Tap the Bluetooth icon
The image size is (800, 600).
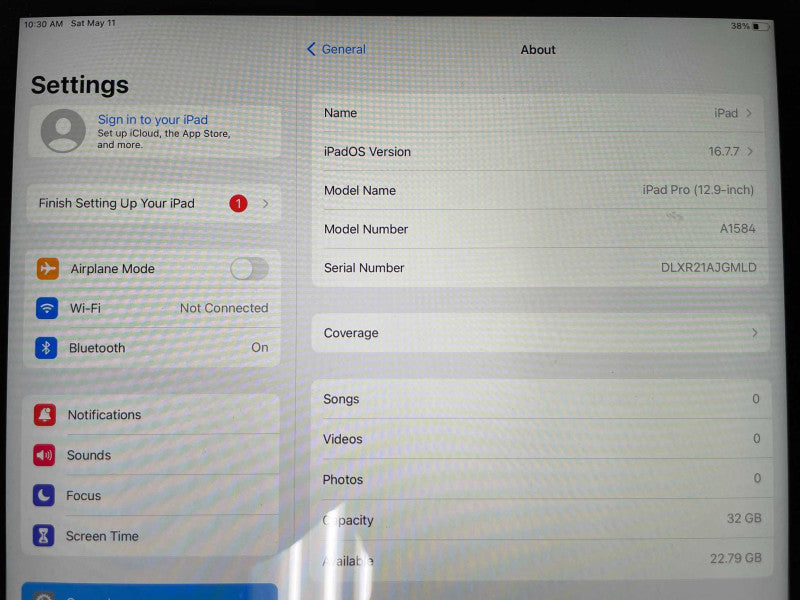point(46,348)
